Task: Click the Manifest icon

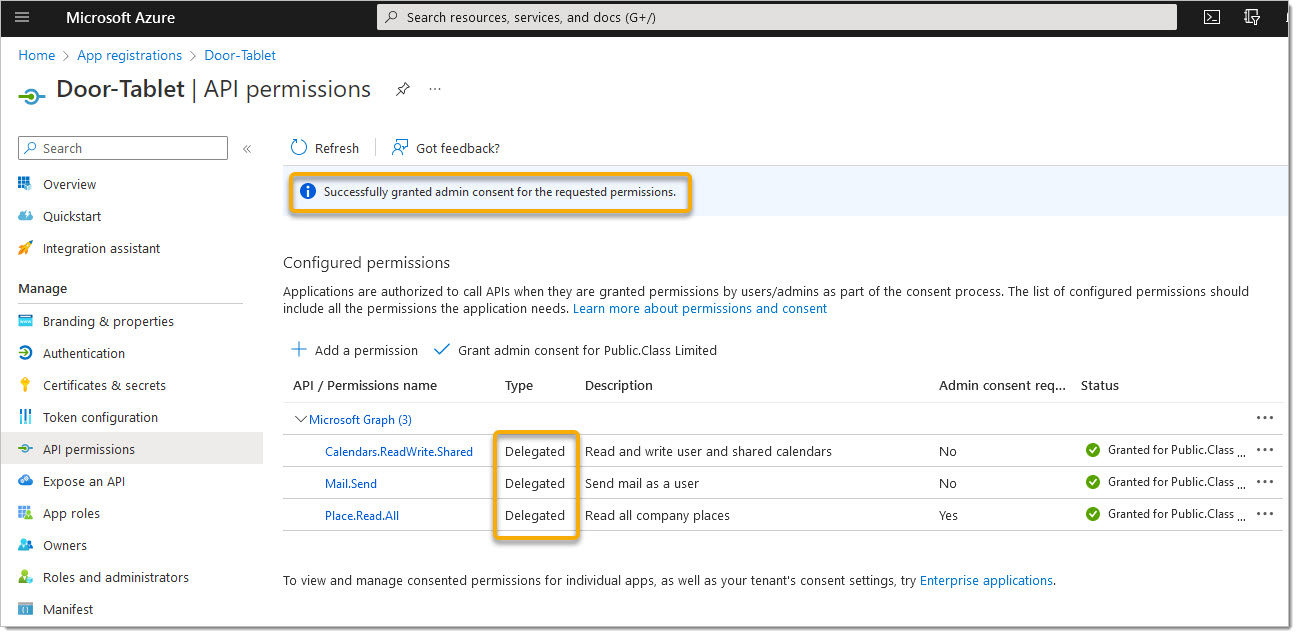Action: point(25,609)
